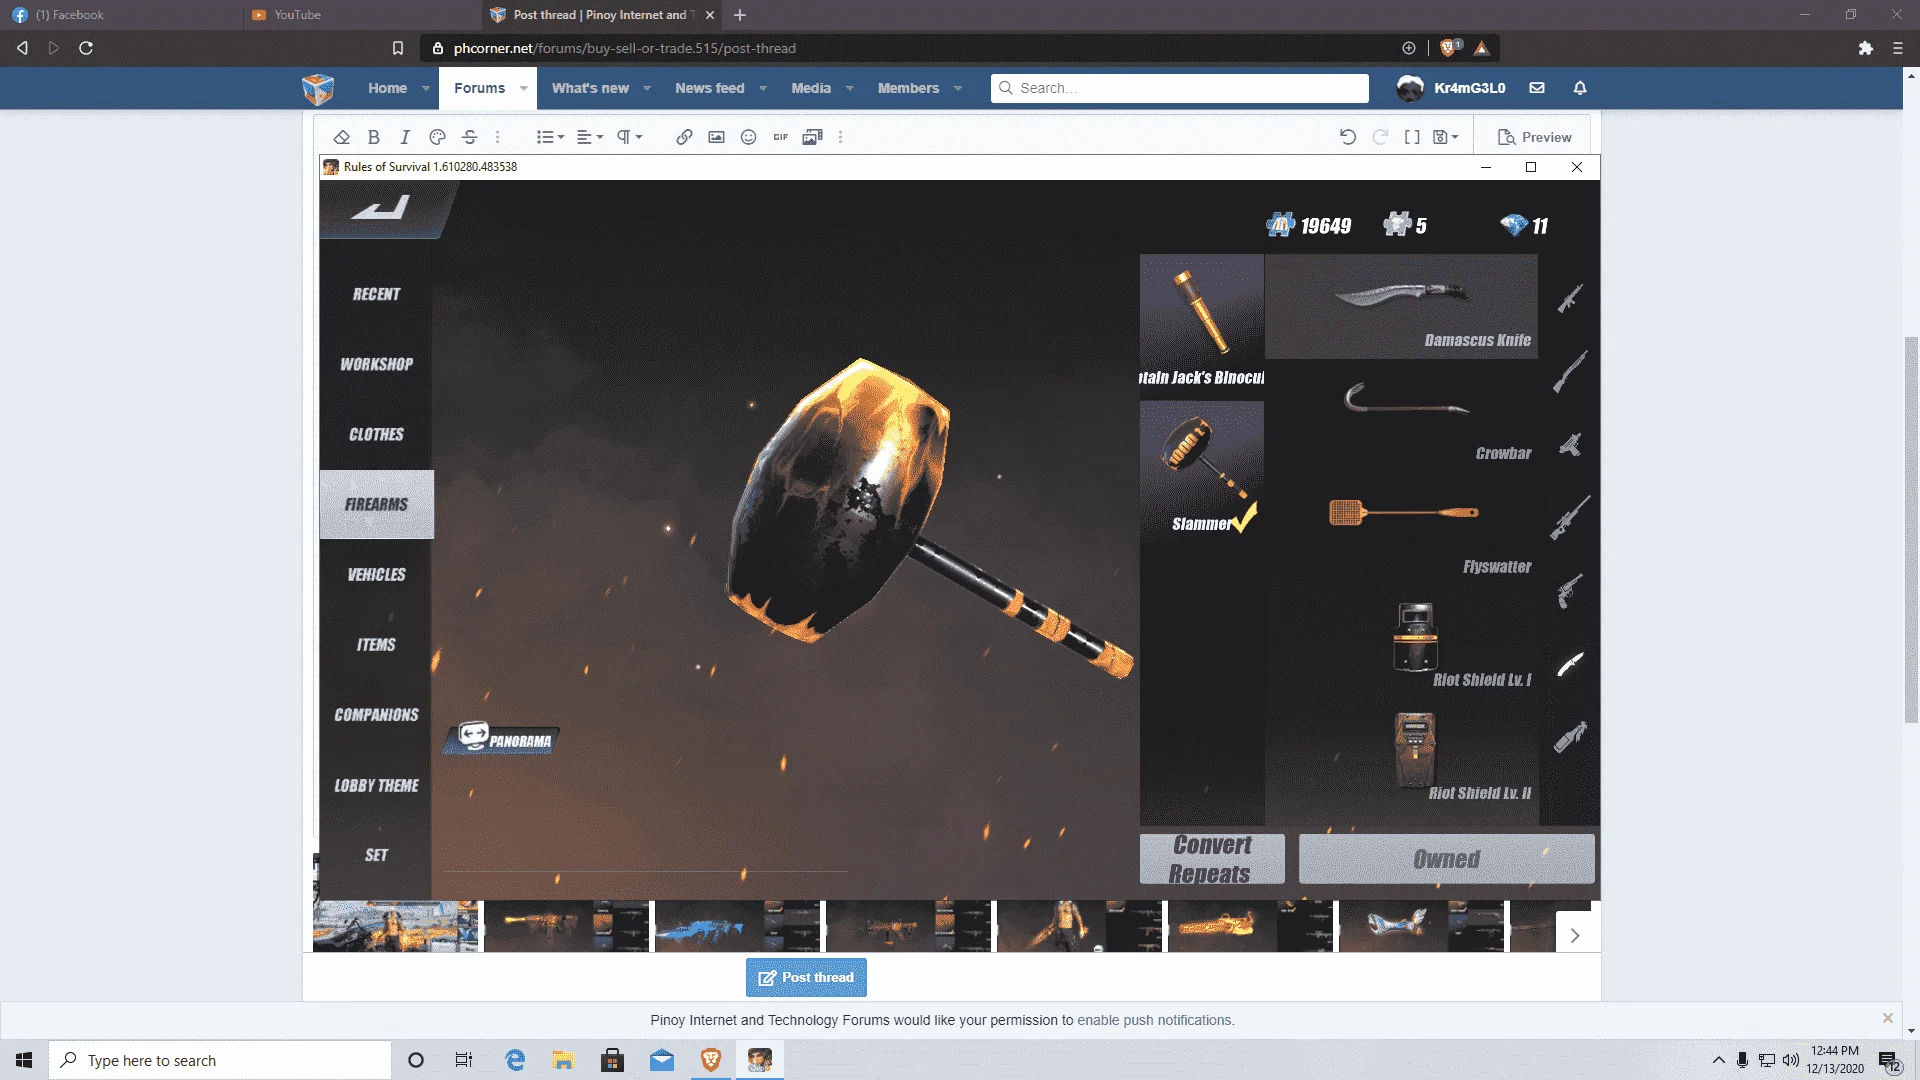This screenshot has width=1920, height=1080.
Task: Expand the Members dropdown arrow
Action: [957, 88]
